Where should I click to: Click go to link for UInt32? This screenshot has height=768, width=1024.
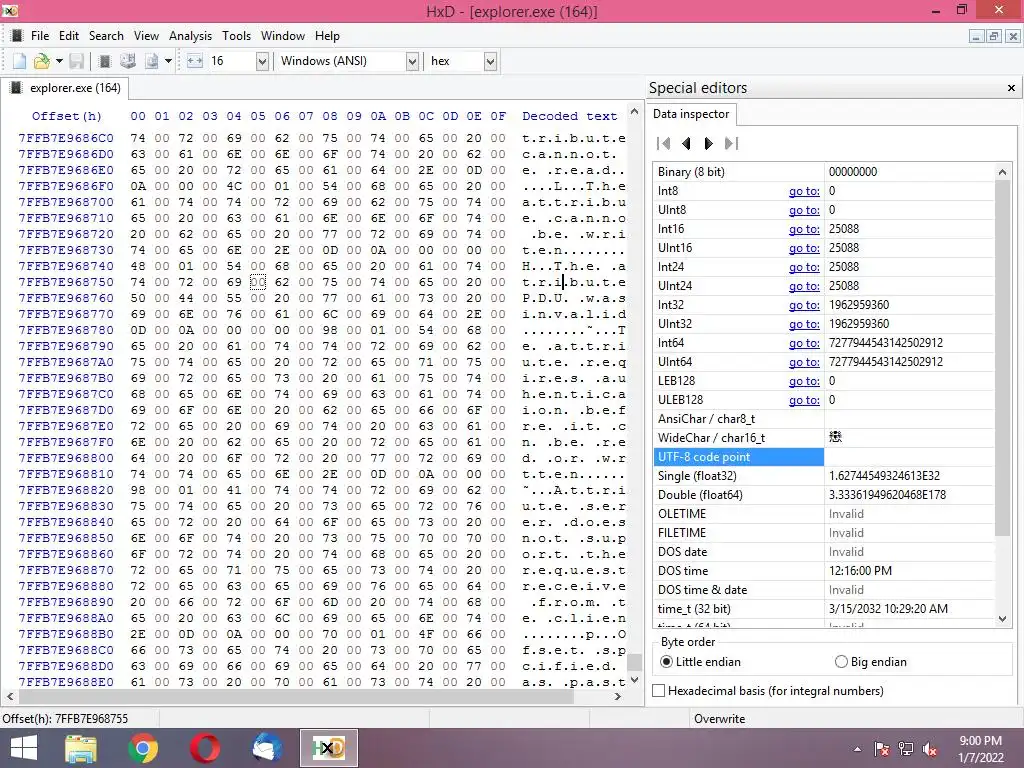click(x=804, y=323)
